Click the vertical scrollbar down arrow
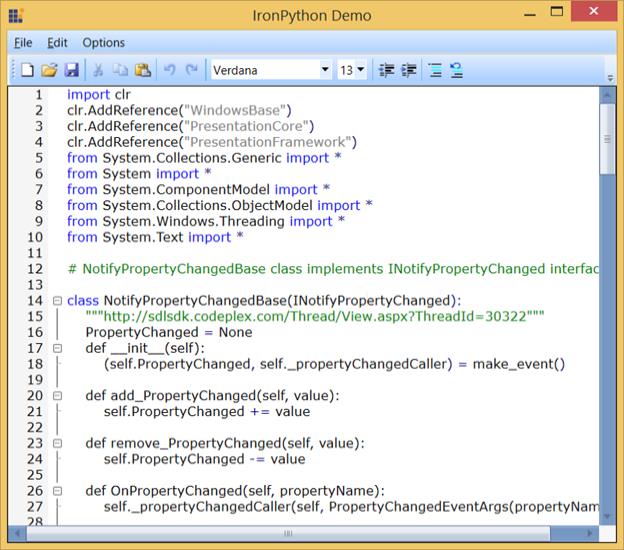This screenshot has height=550, width=624. click(x=607, y=516)
